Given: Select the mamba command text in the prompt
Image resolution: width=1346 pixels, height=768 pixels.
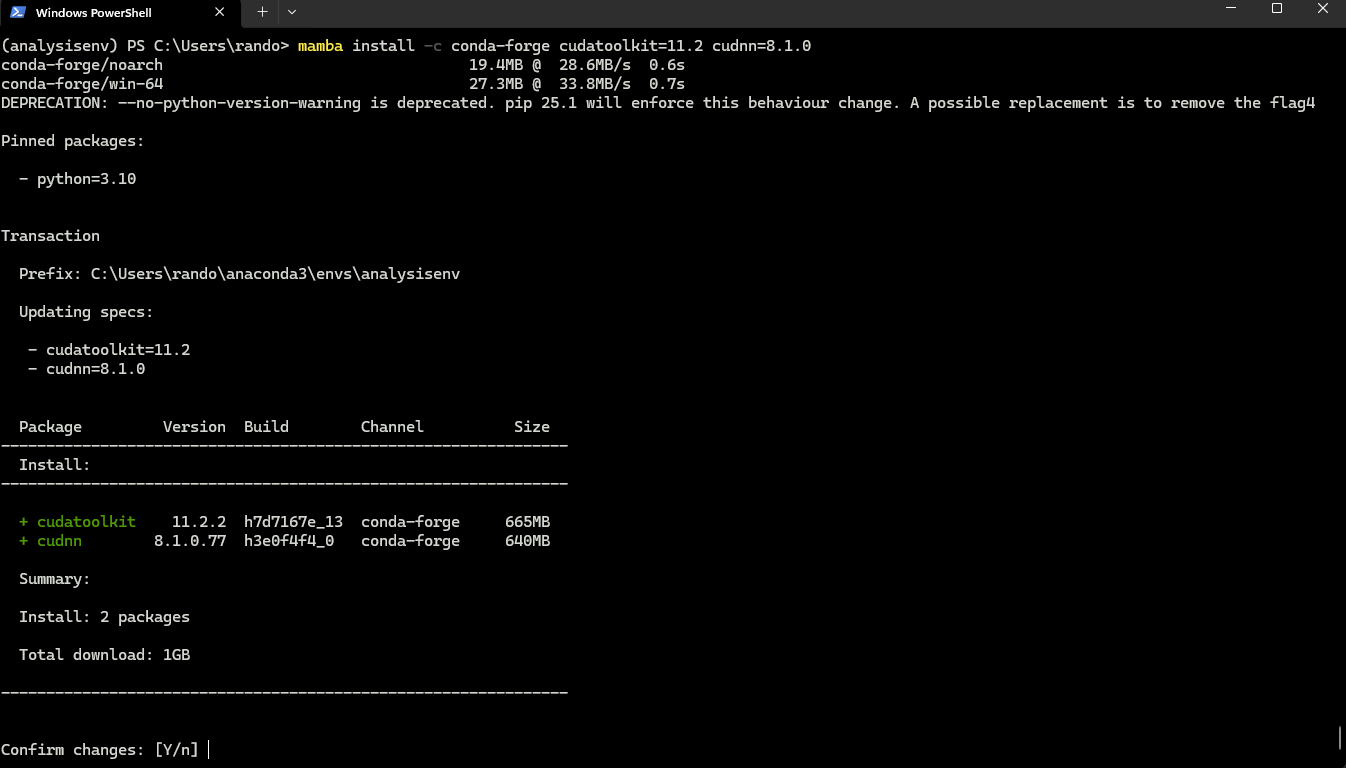Looking at the screenshot, I should pos(320,45).
